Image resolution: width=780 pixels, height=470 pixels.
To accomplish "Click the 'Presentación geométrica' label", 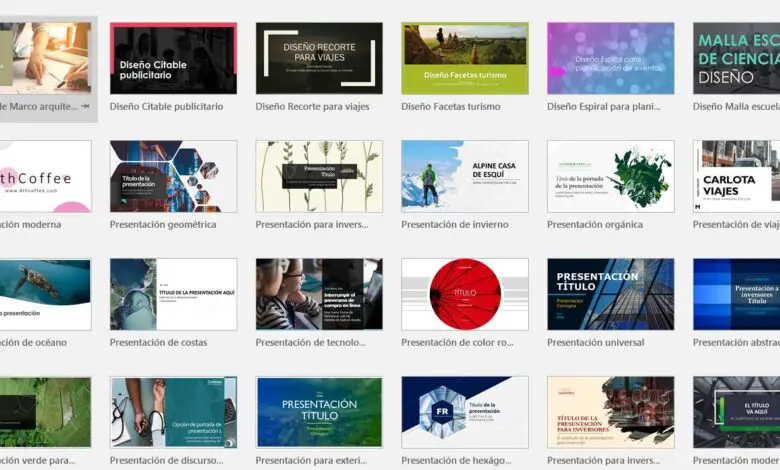I will pos(163,224).
